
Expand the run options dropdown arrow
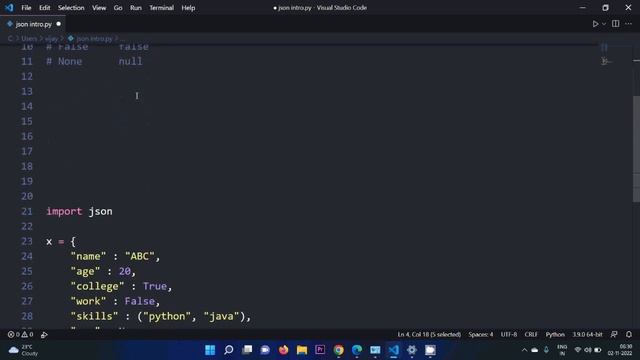604,24
